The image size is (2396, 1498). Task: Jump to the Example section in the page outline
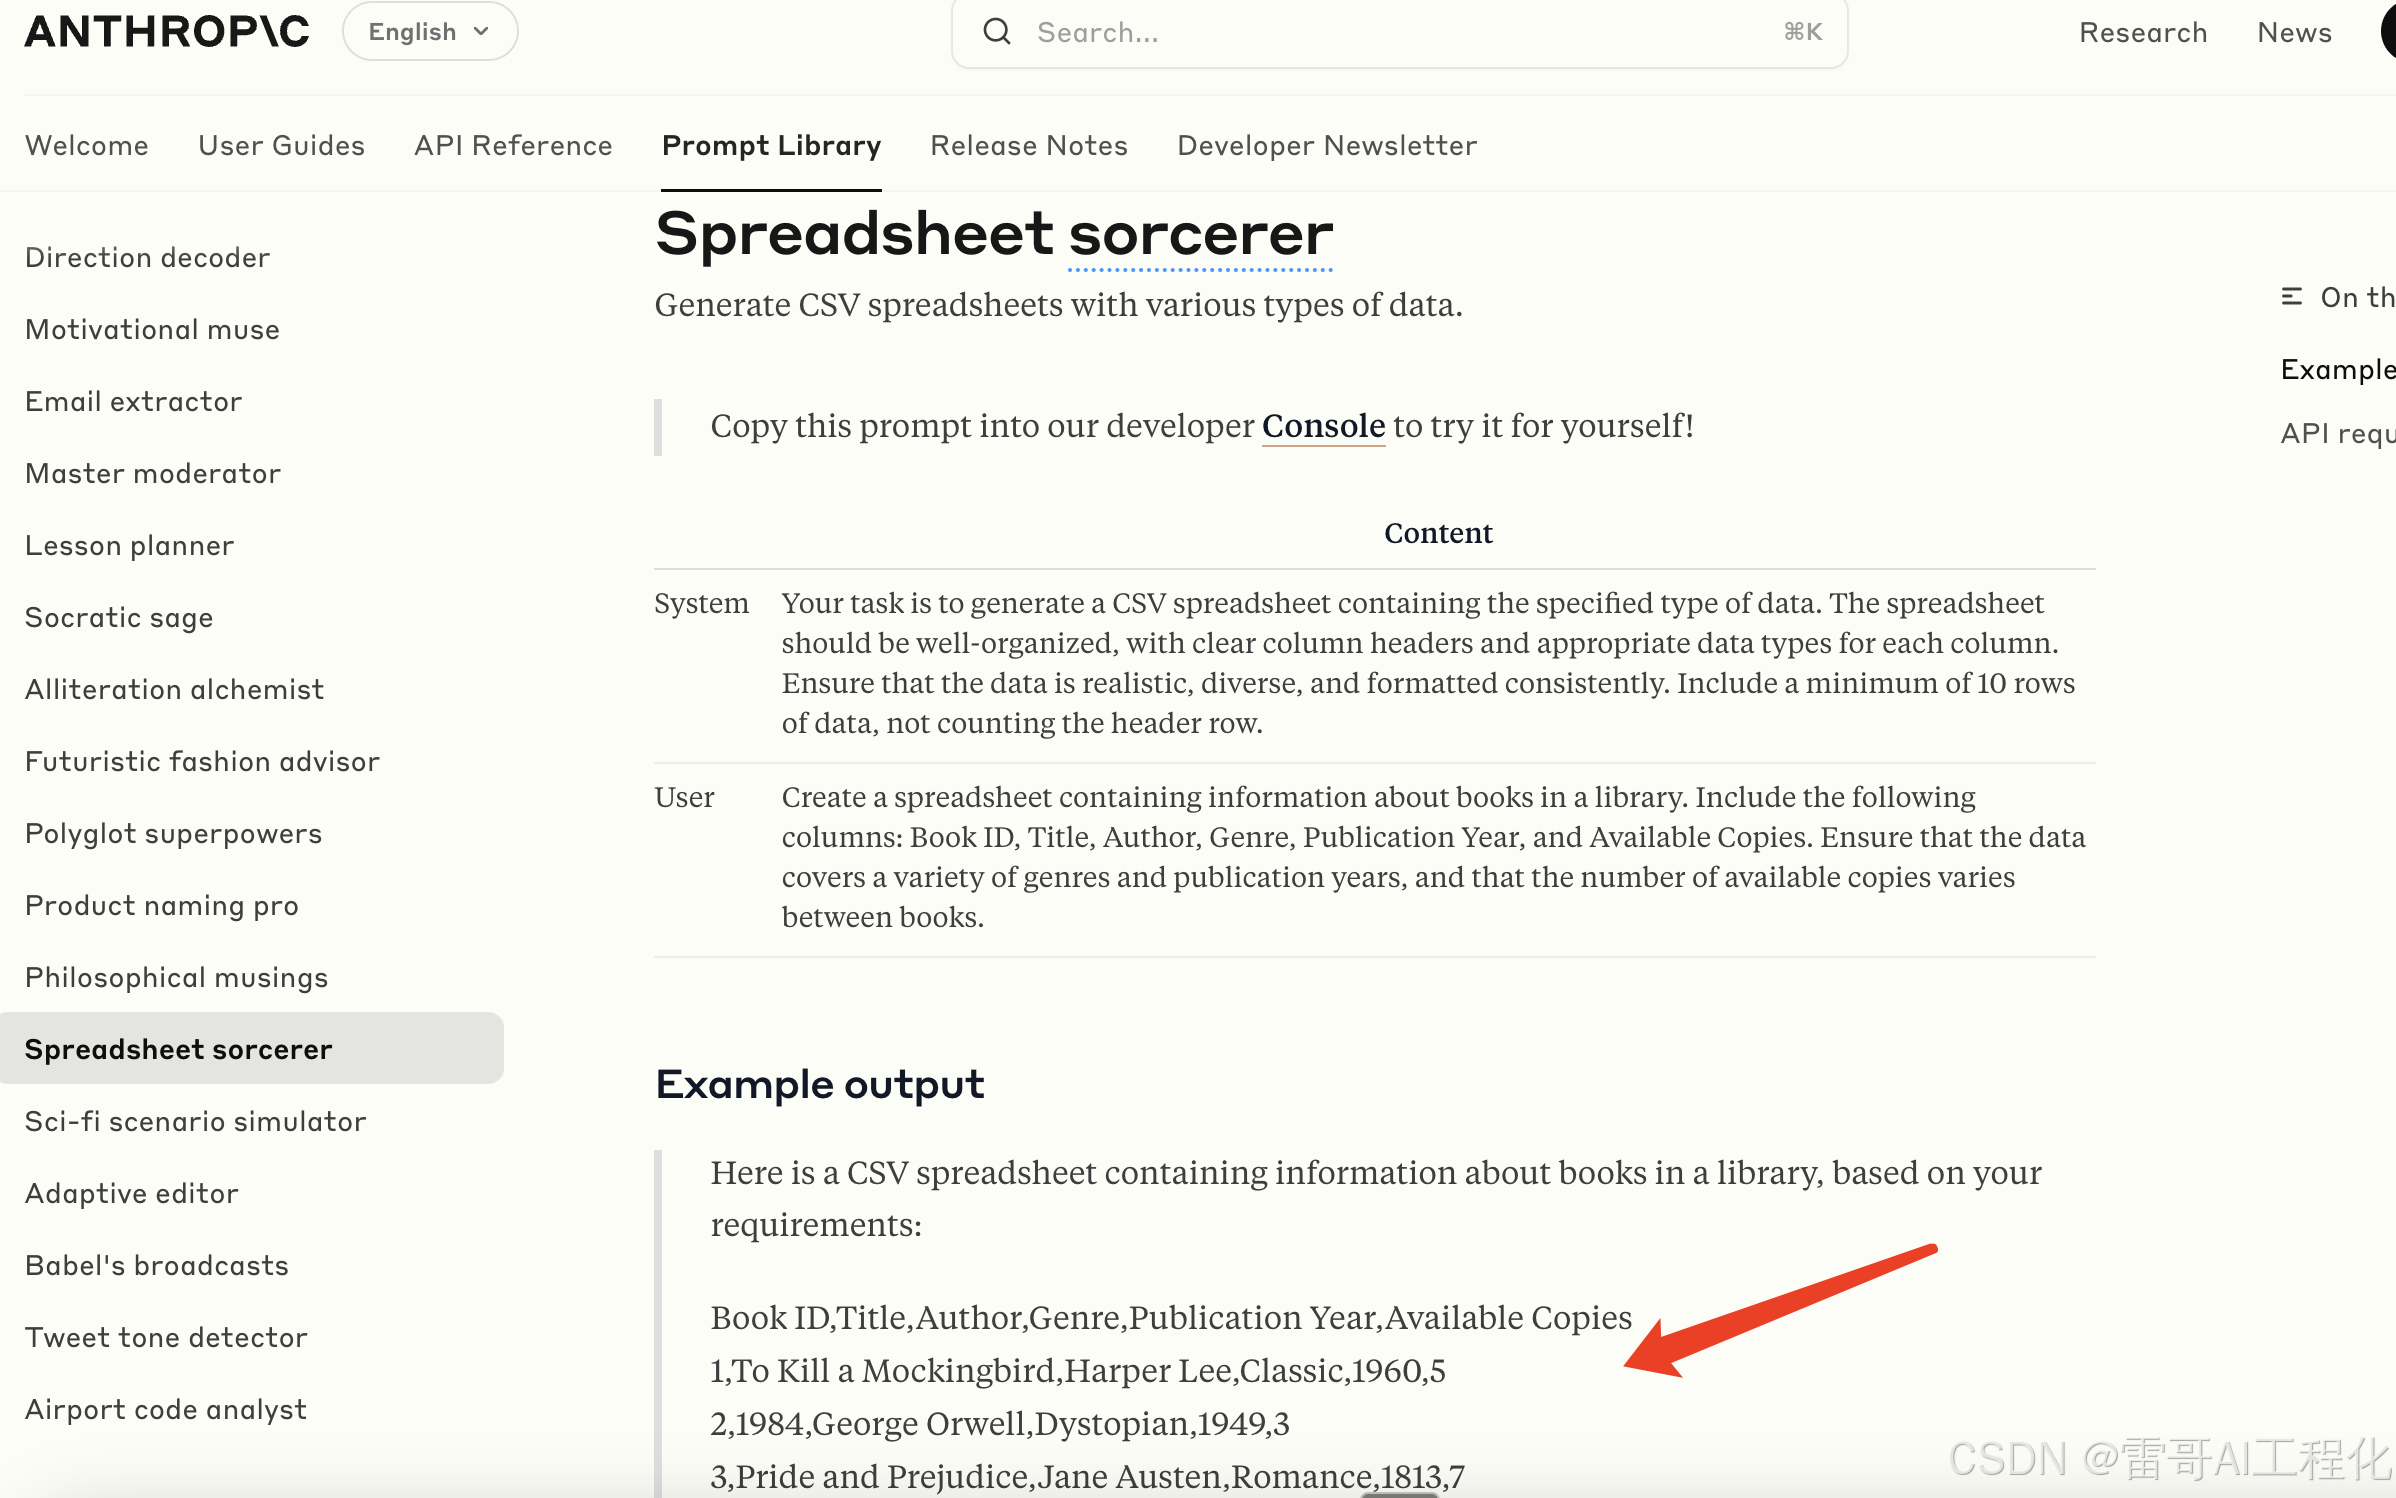[x=2336, y=370]
